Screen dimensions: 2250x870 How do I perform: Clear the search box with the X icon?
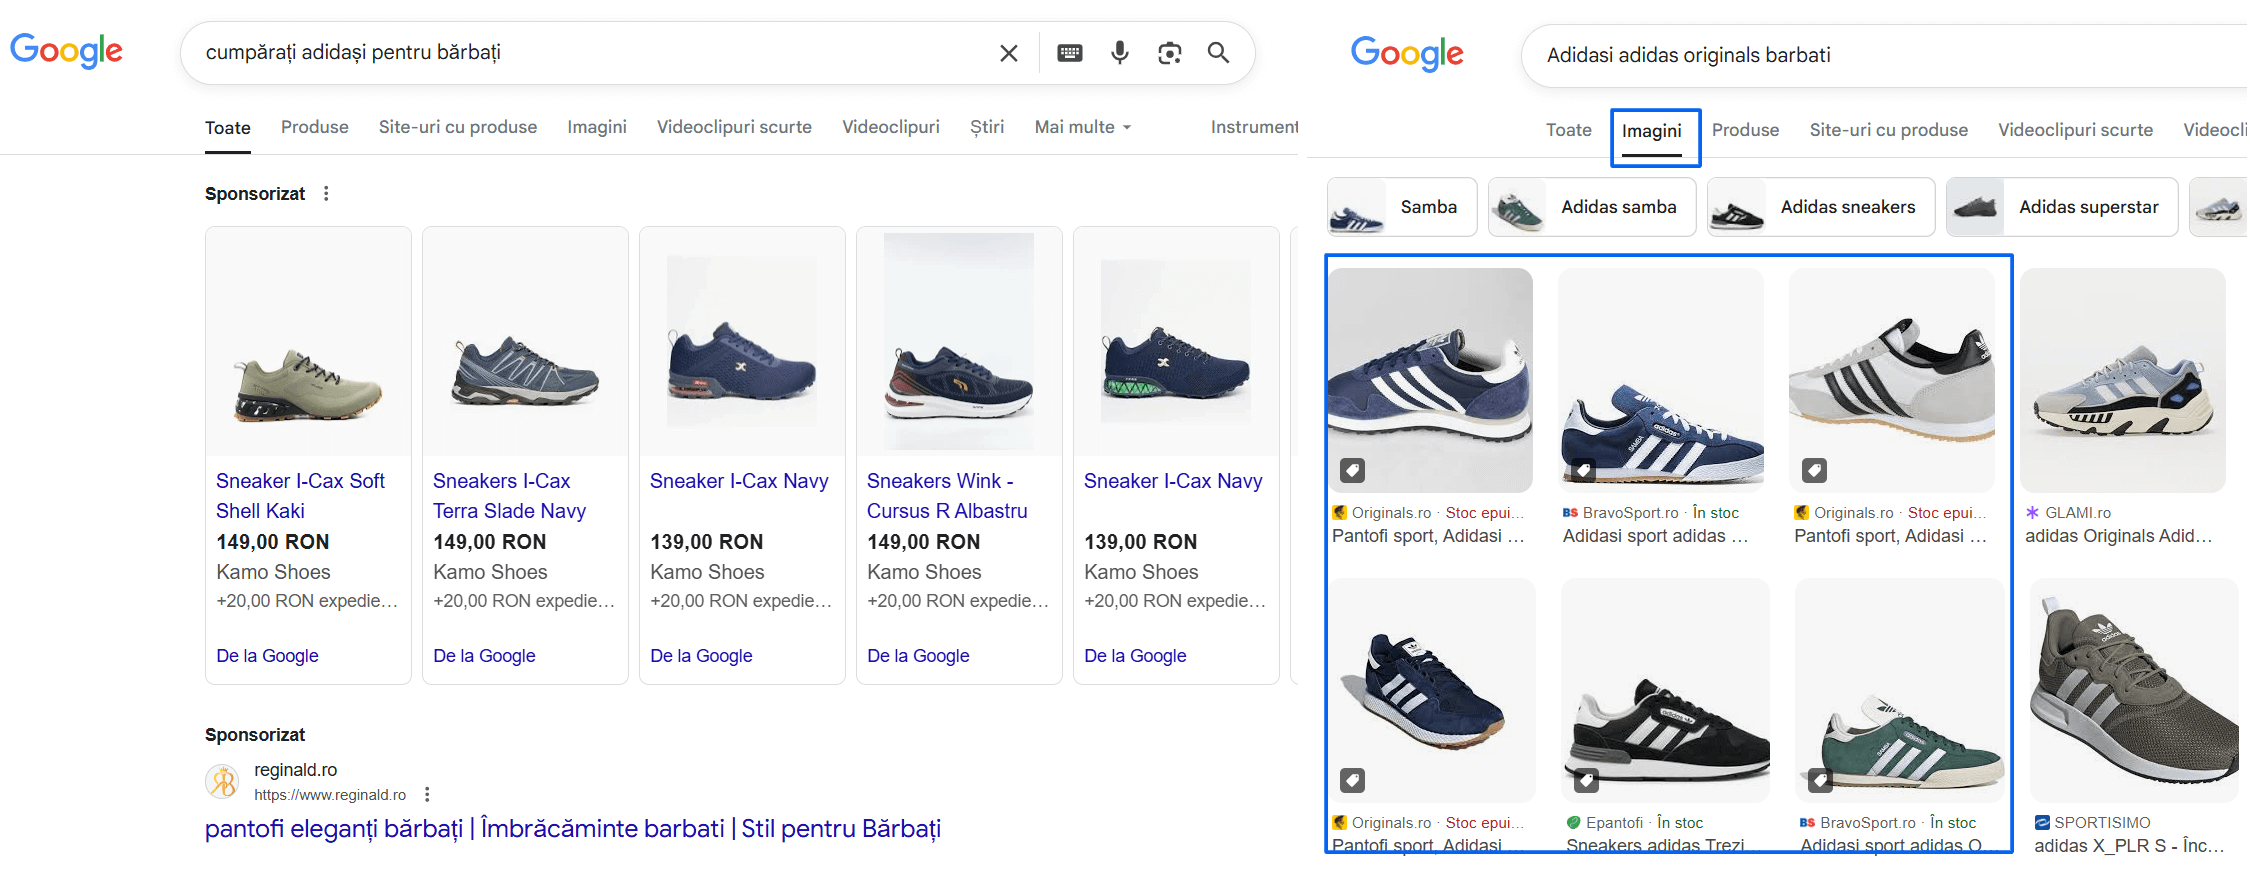(1008, 53)
